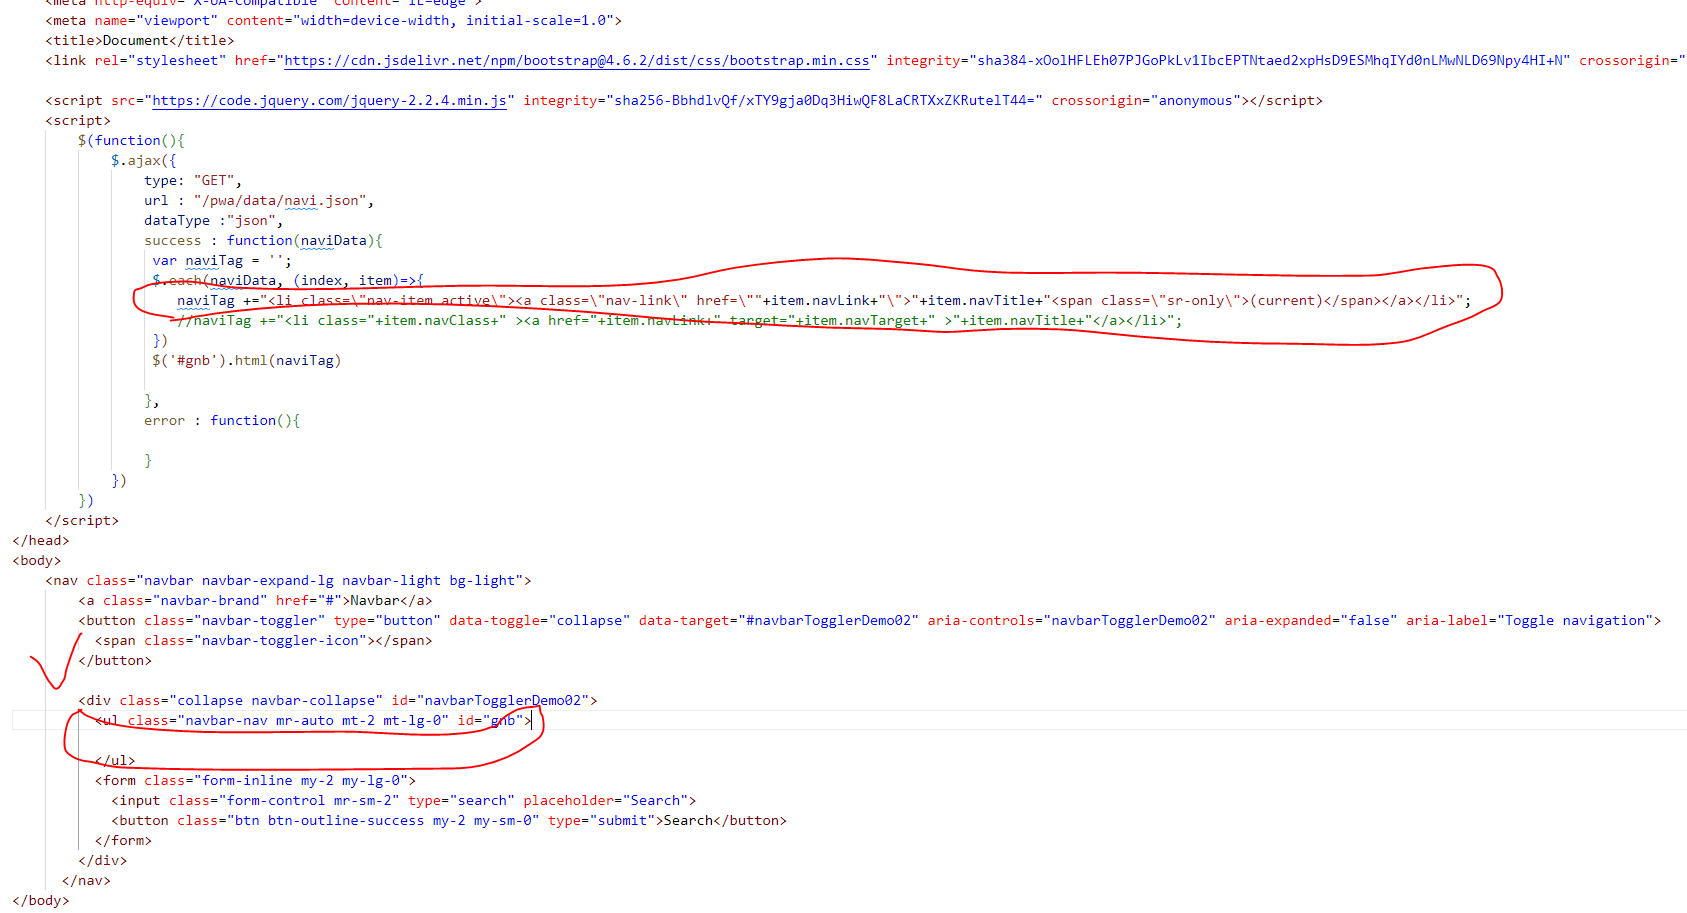Click the active naviTag += nav-item line
The width and height of the screenshot is (1687, 913).
pyautogui.click(x=824, y=301)
